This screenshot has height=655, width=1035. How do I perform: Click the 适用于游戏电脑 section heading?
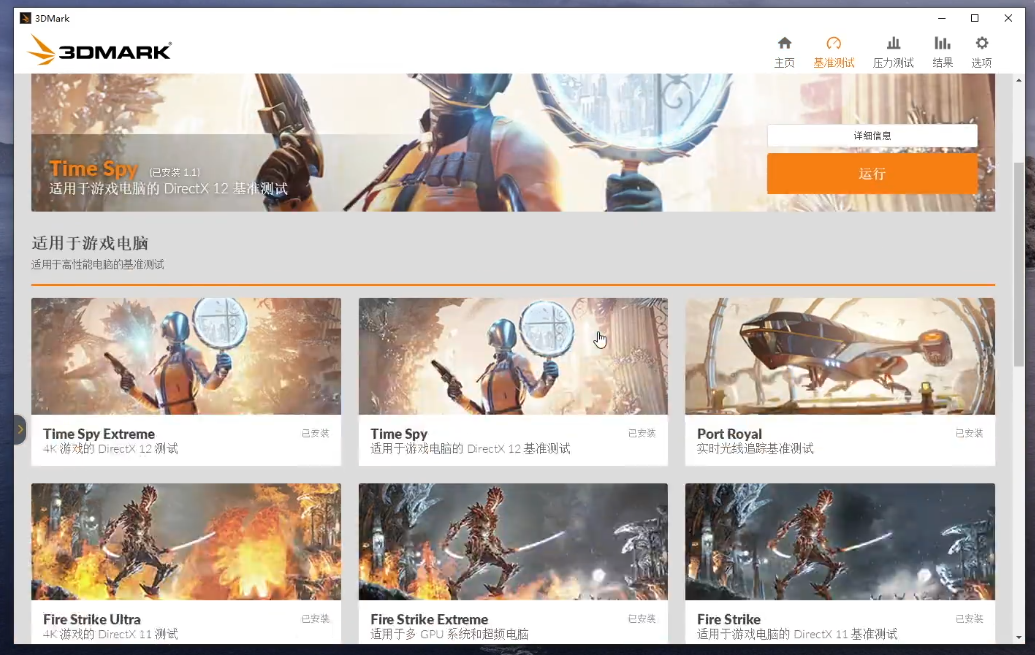click(90, 243)
